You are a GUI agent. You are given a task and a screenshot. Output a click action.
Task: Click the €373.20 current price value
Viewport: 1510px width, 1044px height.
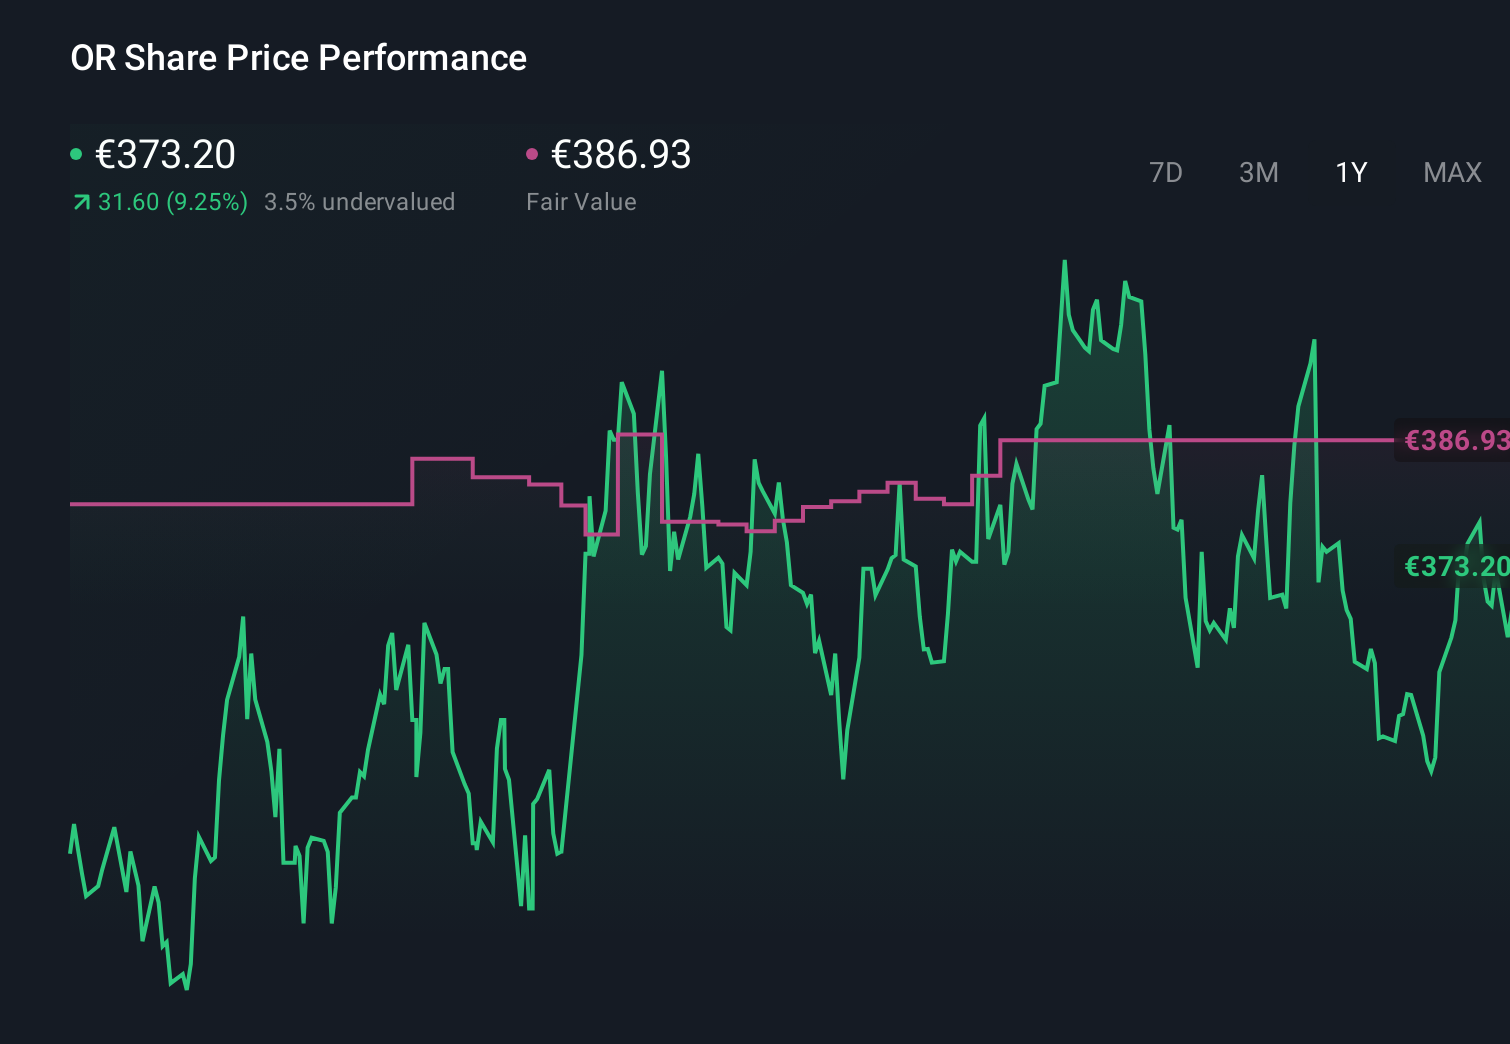[x=165, y=155]
